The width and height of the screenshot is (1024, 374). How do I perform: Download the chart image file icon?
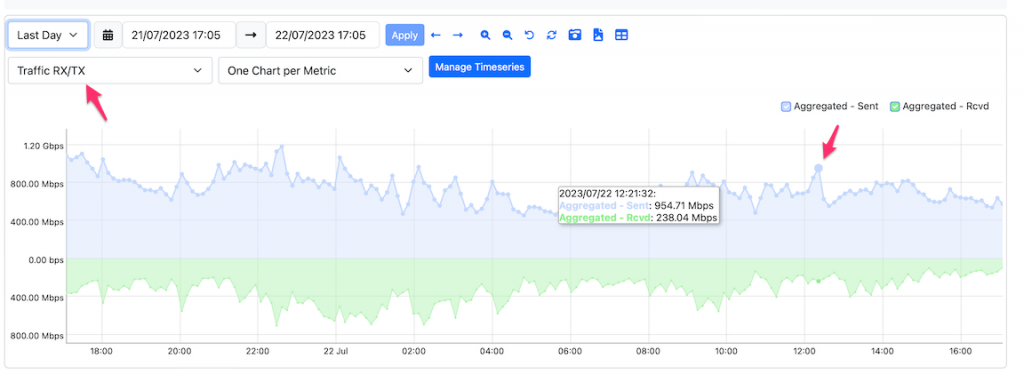[598, 35]
